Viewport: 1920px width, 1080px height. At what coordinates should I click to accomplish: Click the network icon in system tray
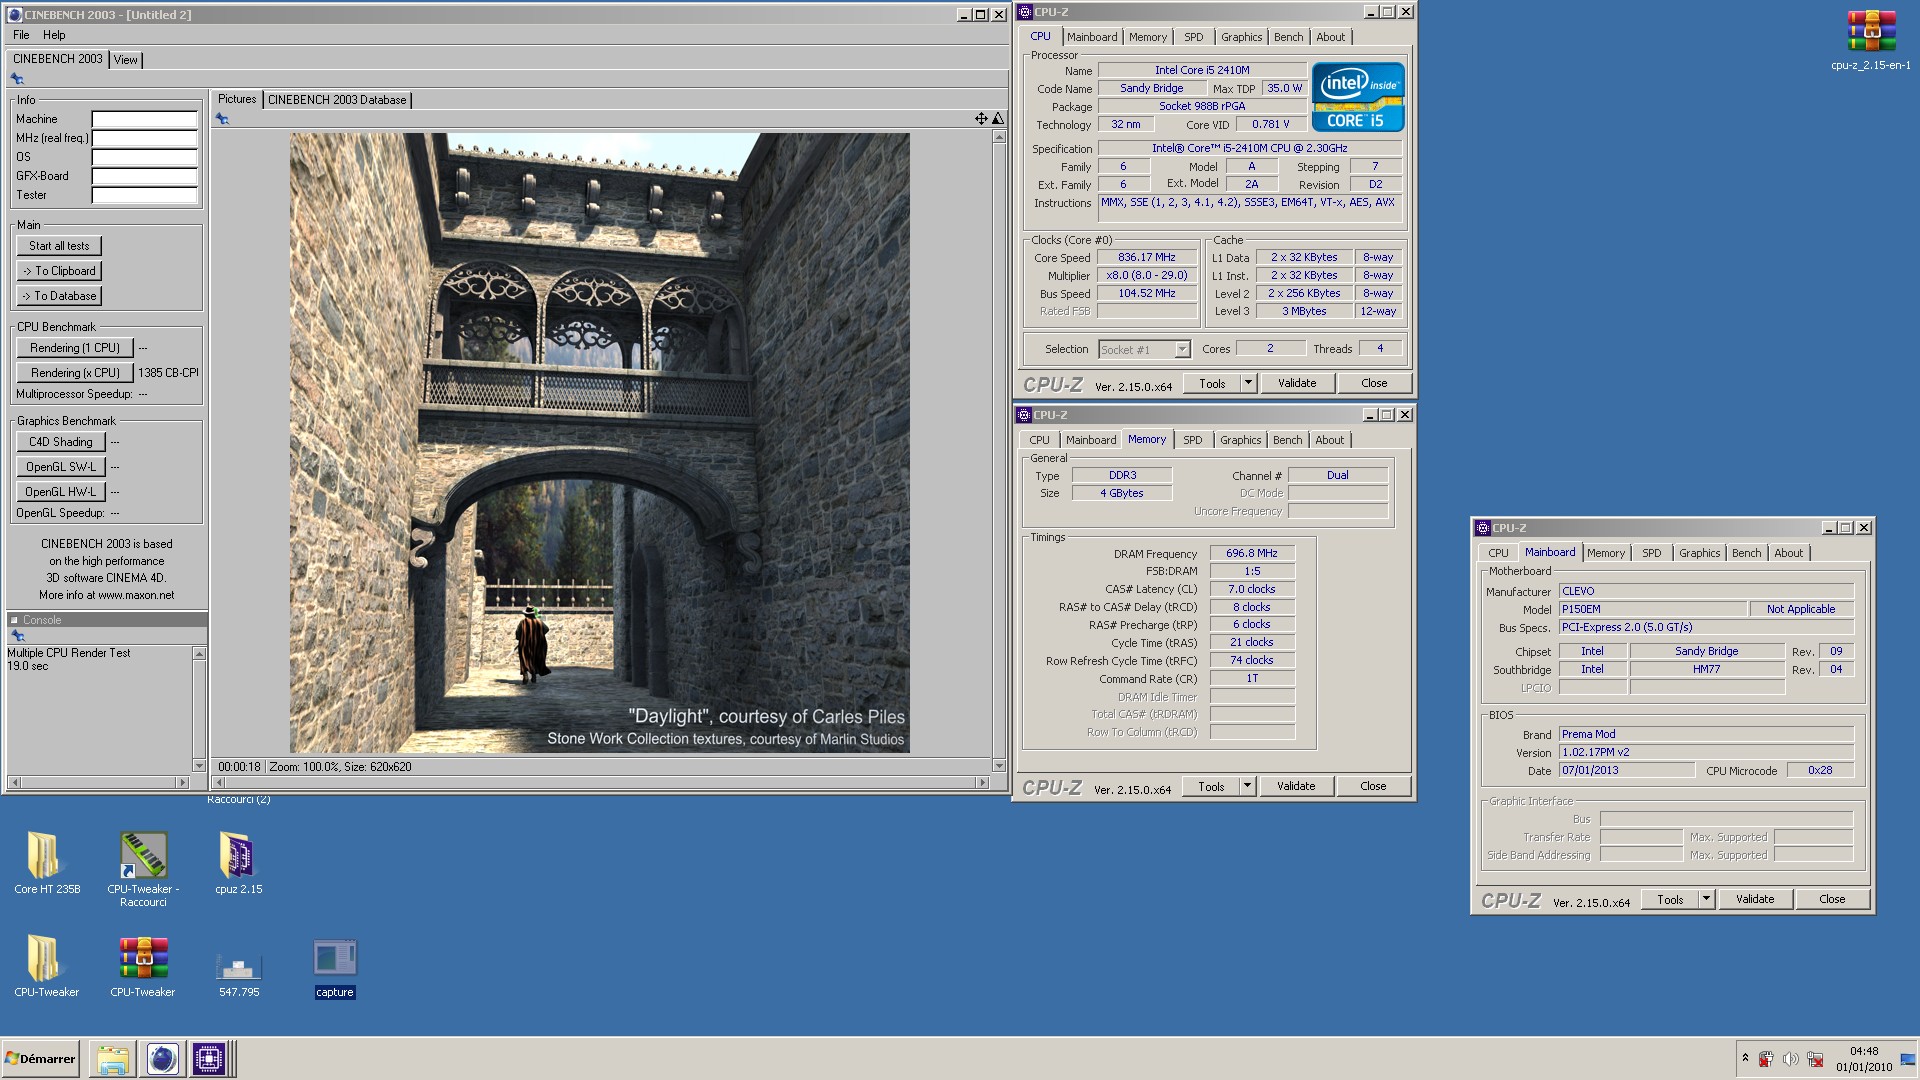pos(1814,1059)
